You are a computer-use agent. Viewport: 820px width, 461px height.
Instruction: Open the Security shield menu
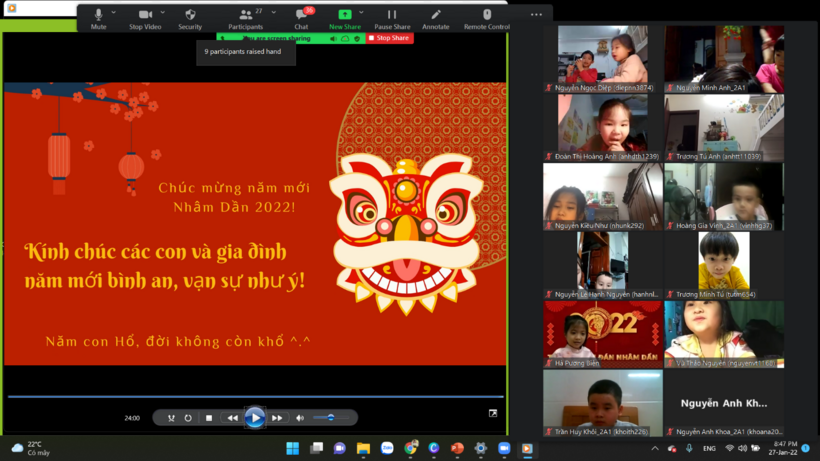[x=190, y=19]
